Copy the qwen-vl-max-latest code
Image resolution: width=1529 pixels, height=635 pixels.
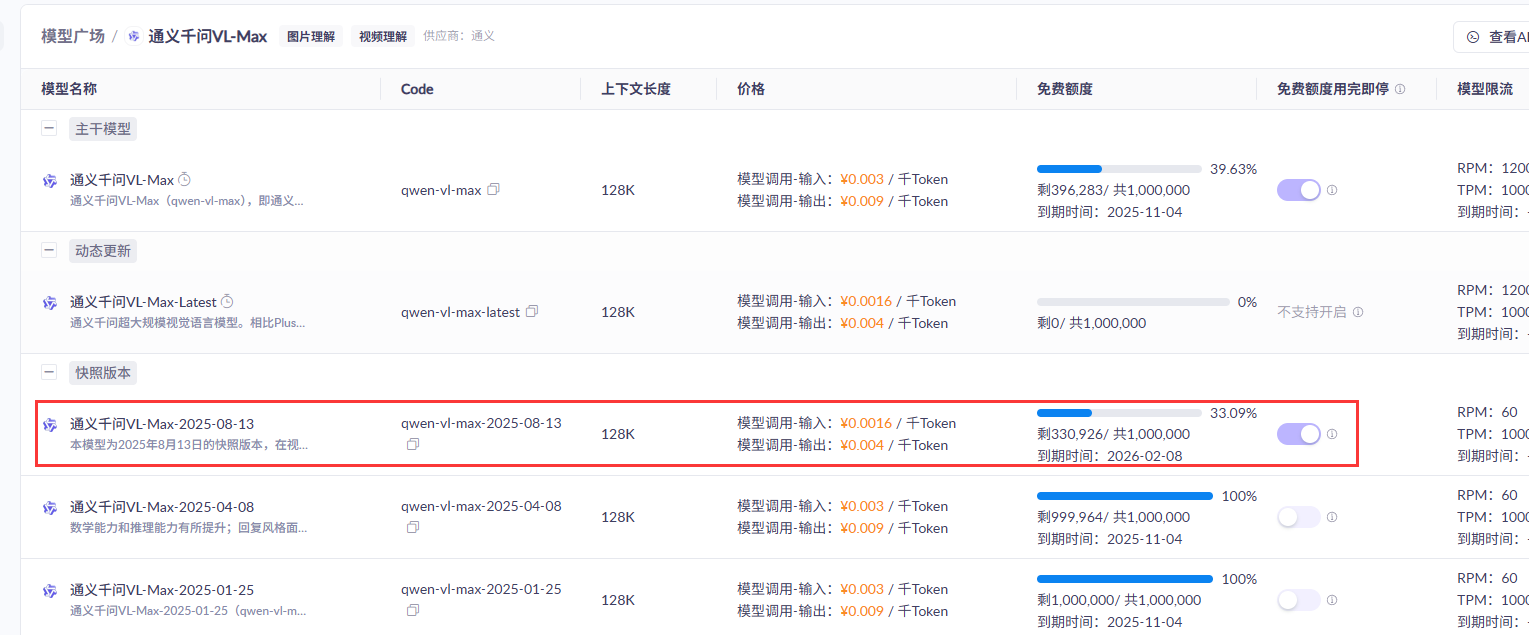click(x=532, y=312)
